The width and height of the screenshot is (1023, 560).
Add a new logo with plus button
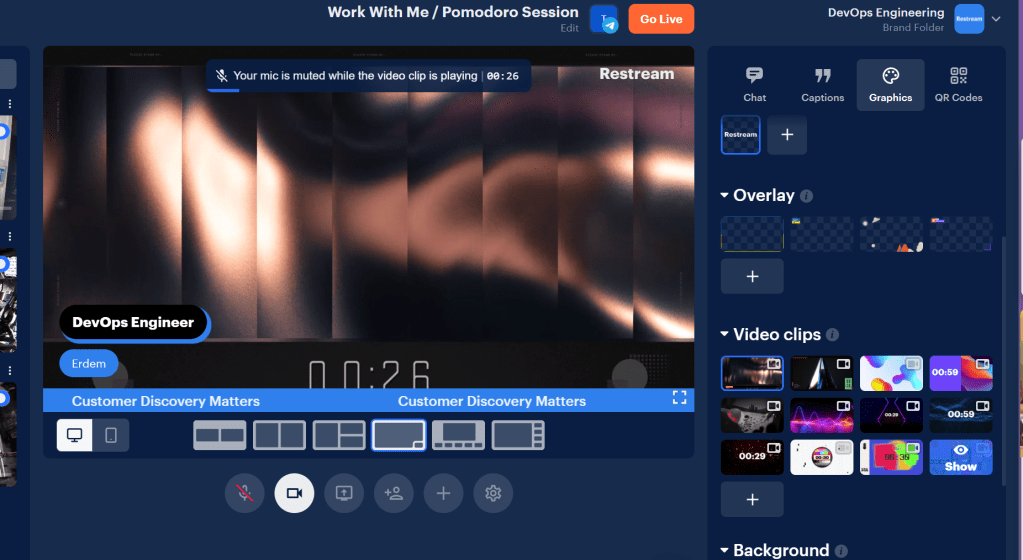787,135
